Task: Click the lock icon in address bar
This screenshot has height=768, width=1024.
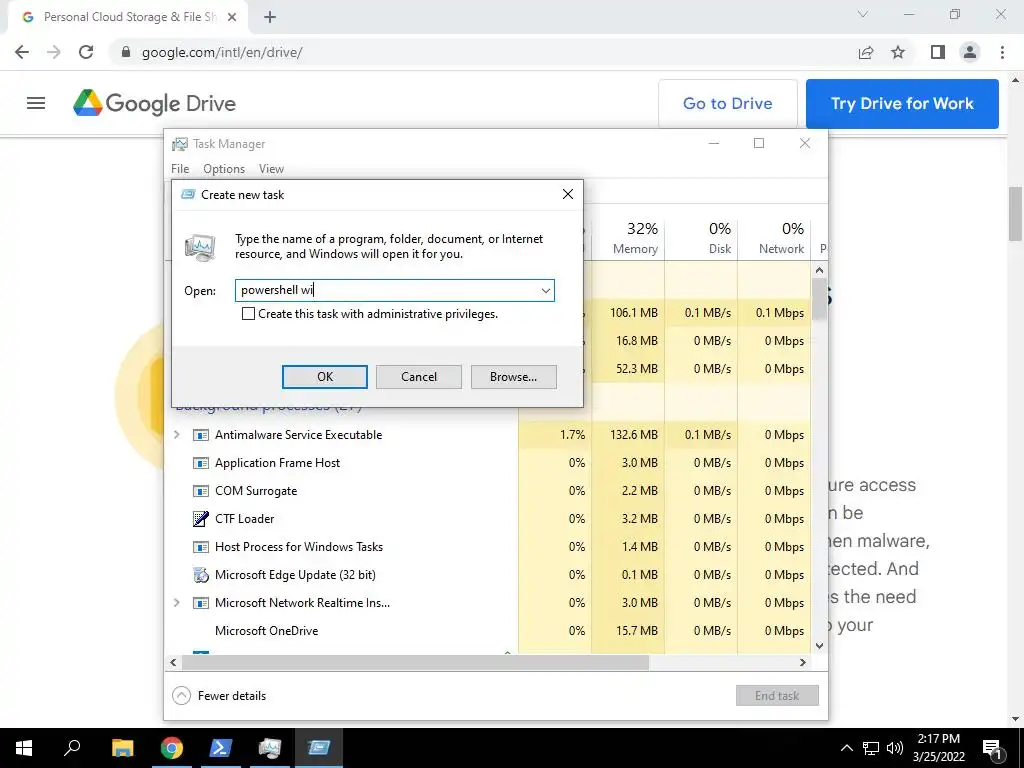Action: tap(126, 52)
